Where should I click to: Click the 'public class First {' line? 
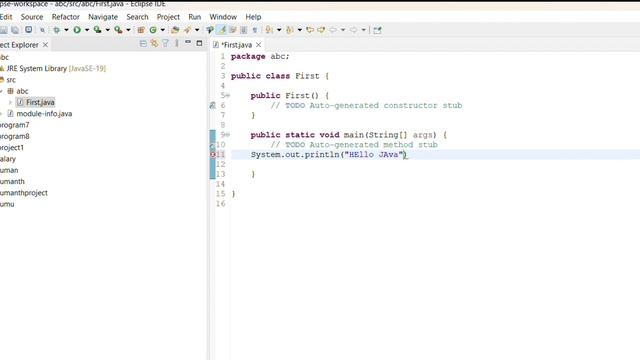[280, 76]
